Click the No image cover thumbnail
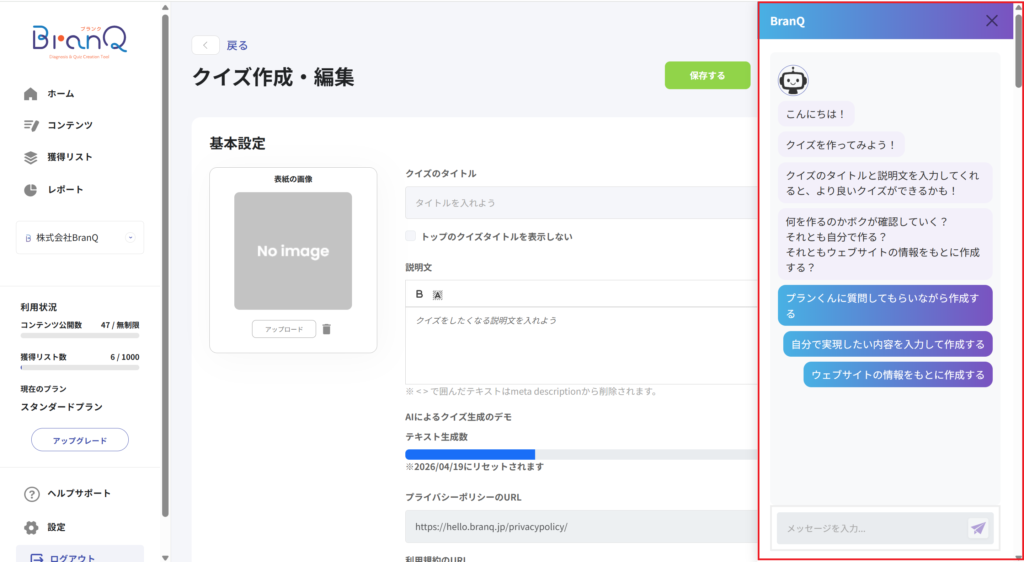Viewport: 1024px width, 562px height. 293,251
